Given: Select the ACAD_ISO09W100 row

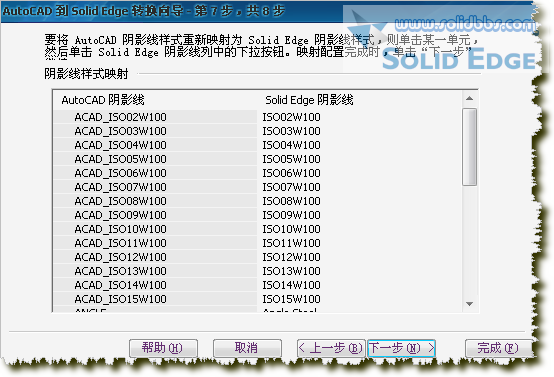Looking at the screenshot, I should (155, 215).
